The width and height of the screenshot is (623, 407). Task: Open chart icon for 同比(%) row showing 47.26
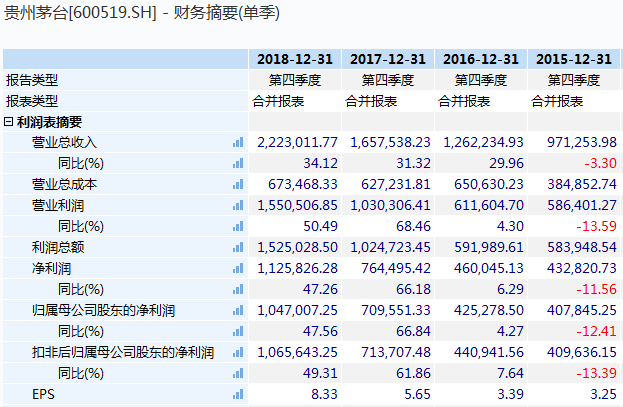tap(238, 289)
